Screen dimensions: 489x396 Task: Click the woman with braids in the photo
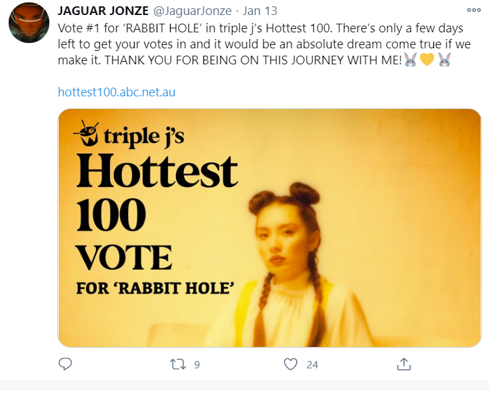[x=287, y=265]
